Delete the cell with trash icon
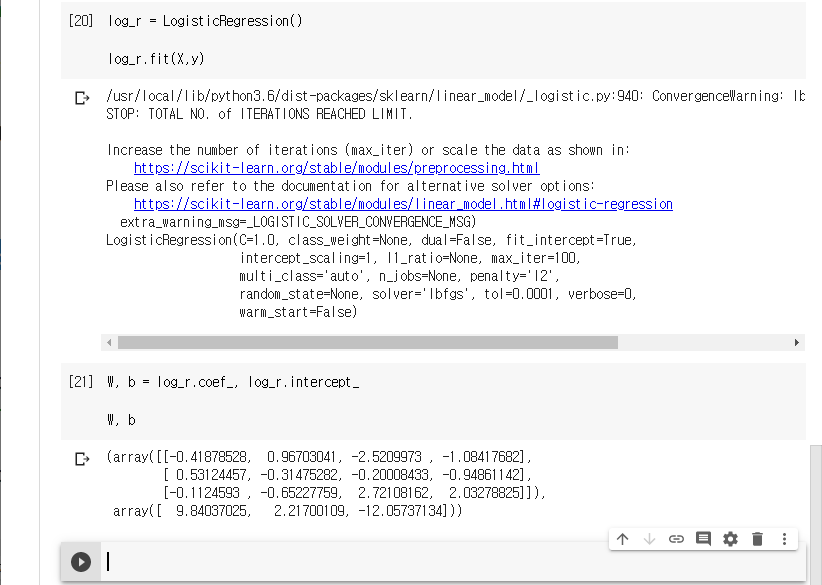 (x=757, y=539)
